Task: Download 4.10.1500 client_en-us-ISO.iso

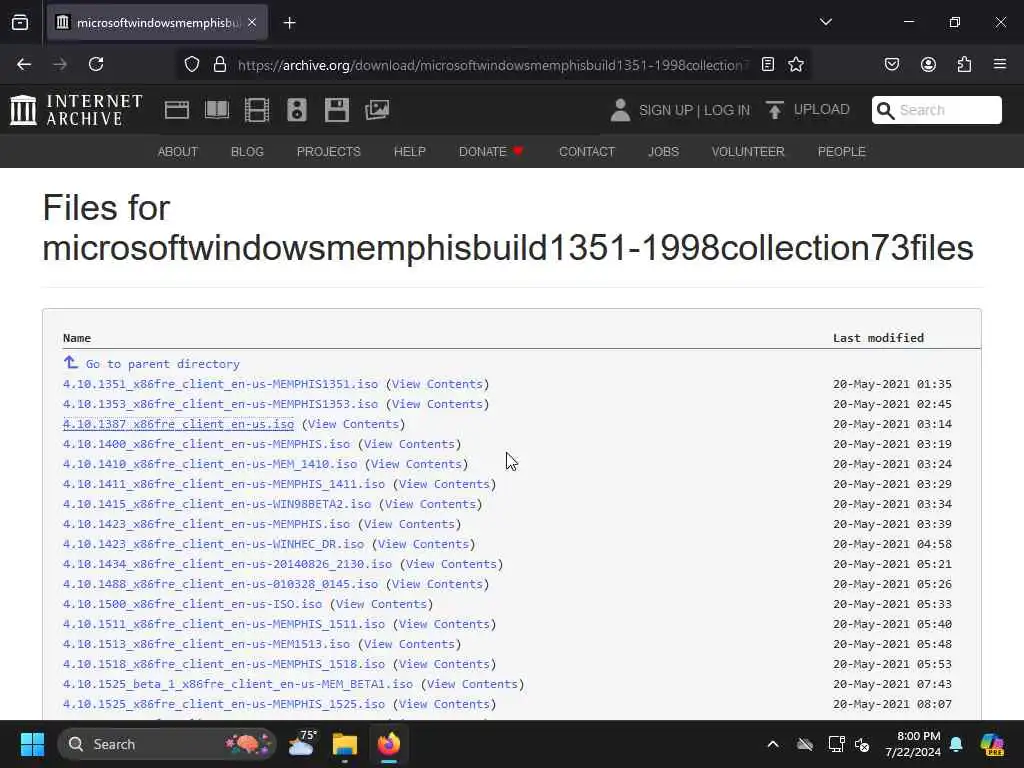Action: tap(193, 604)
